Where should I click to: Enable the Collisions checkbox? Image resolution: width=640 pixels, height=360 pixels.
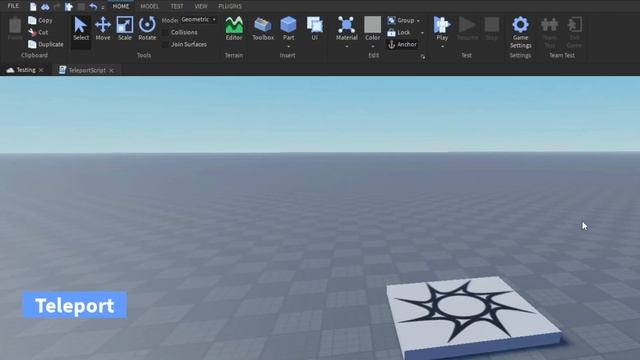click(x=165, y=32)
